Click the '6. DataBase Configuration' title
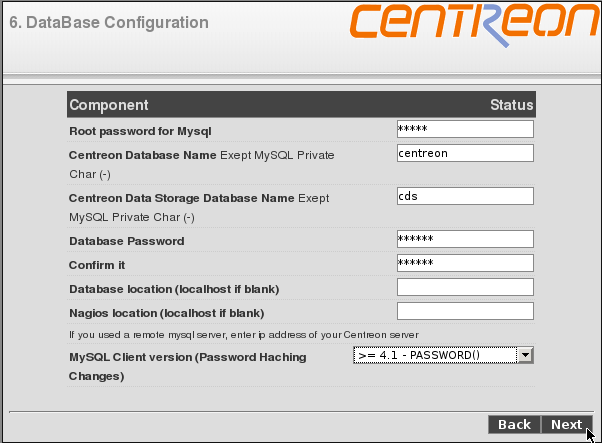Image resolution: width=602 pixels, height=443 pixels. point(109,23)
